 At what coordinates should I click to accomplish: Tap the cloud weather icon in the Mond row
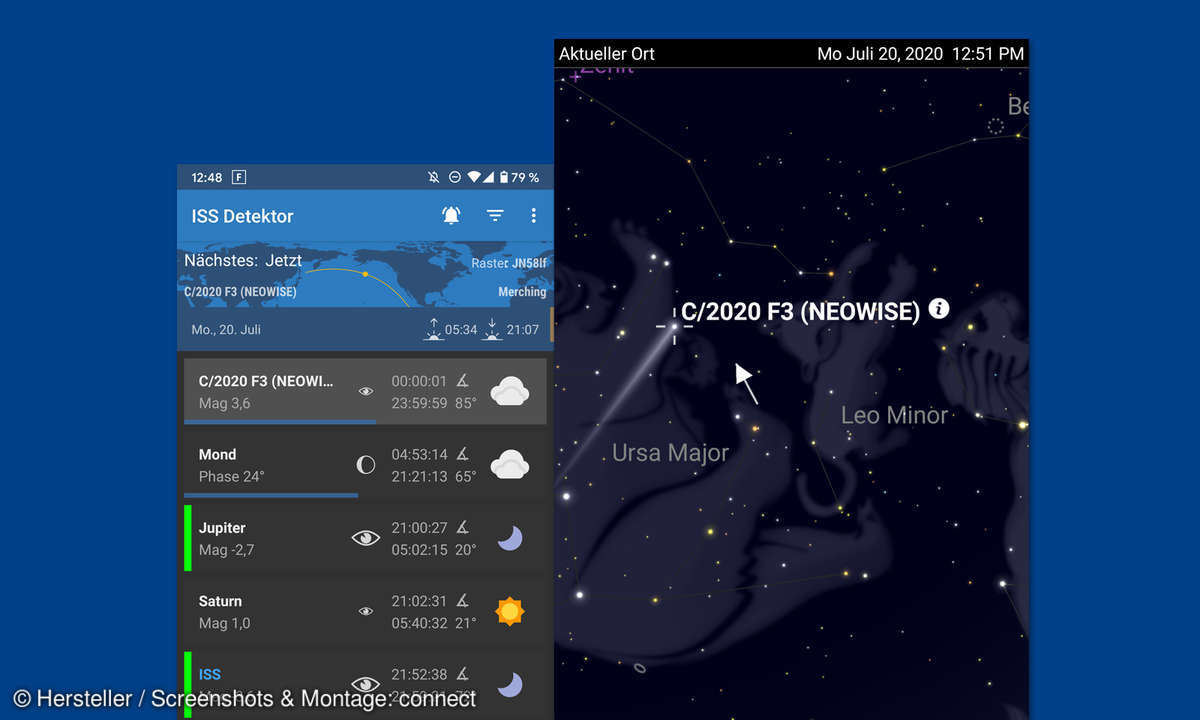pos(510,464)
